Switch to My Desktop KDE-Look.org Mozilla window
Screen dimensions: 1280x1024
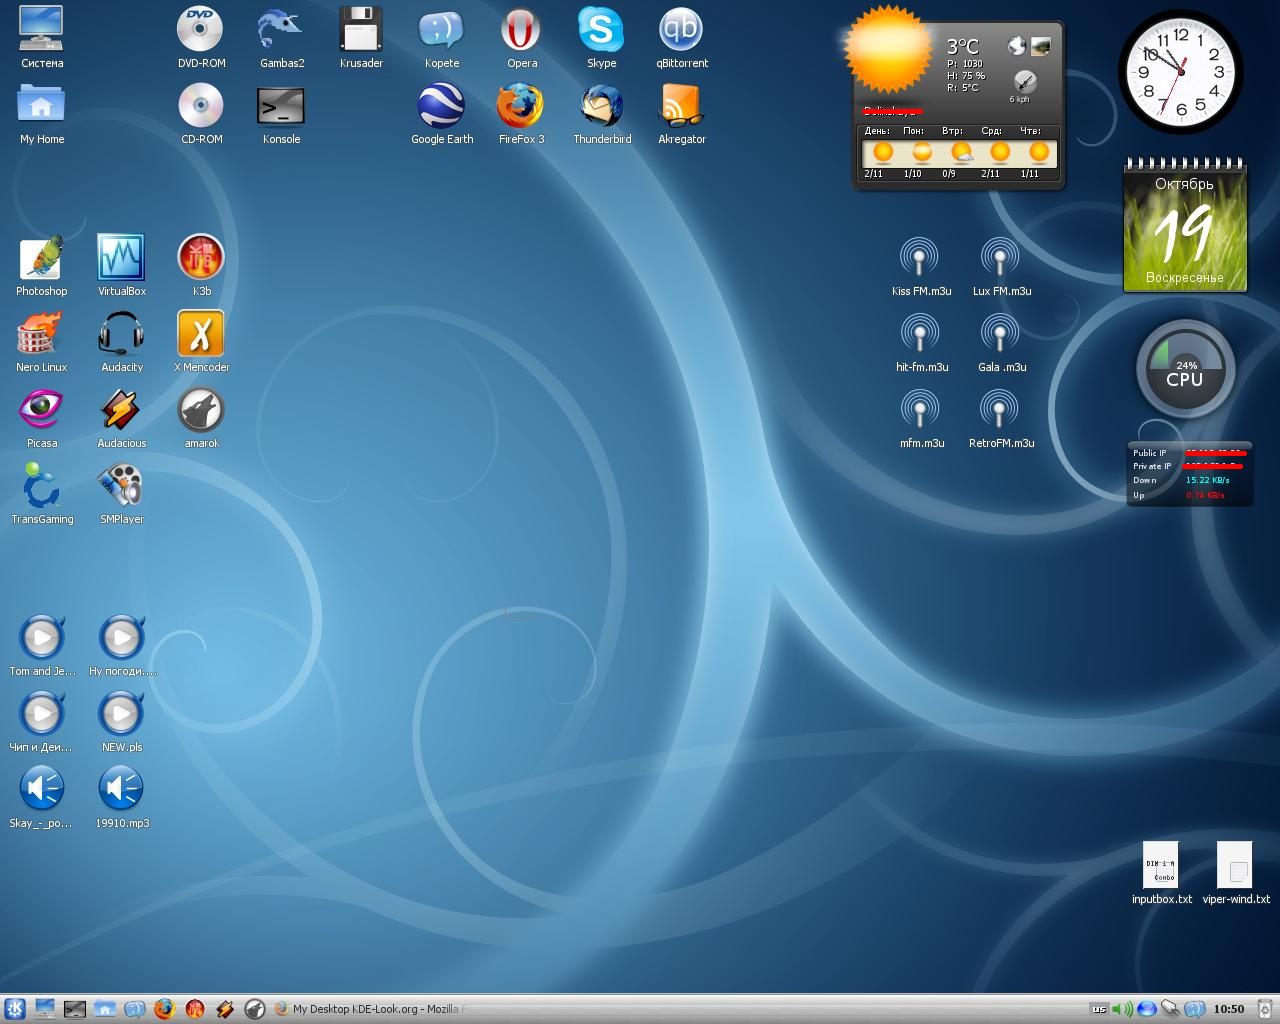(371, 1009)
